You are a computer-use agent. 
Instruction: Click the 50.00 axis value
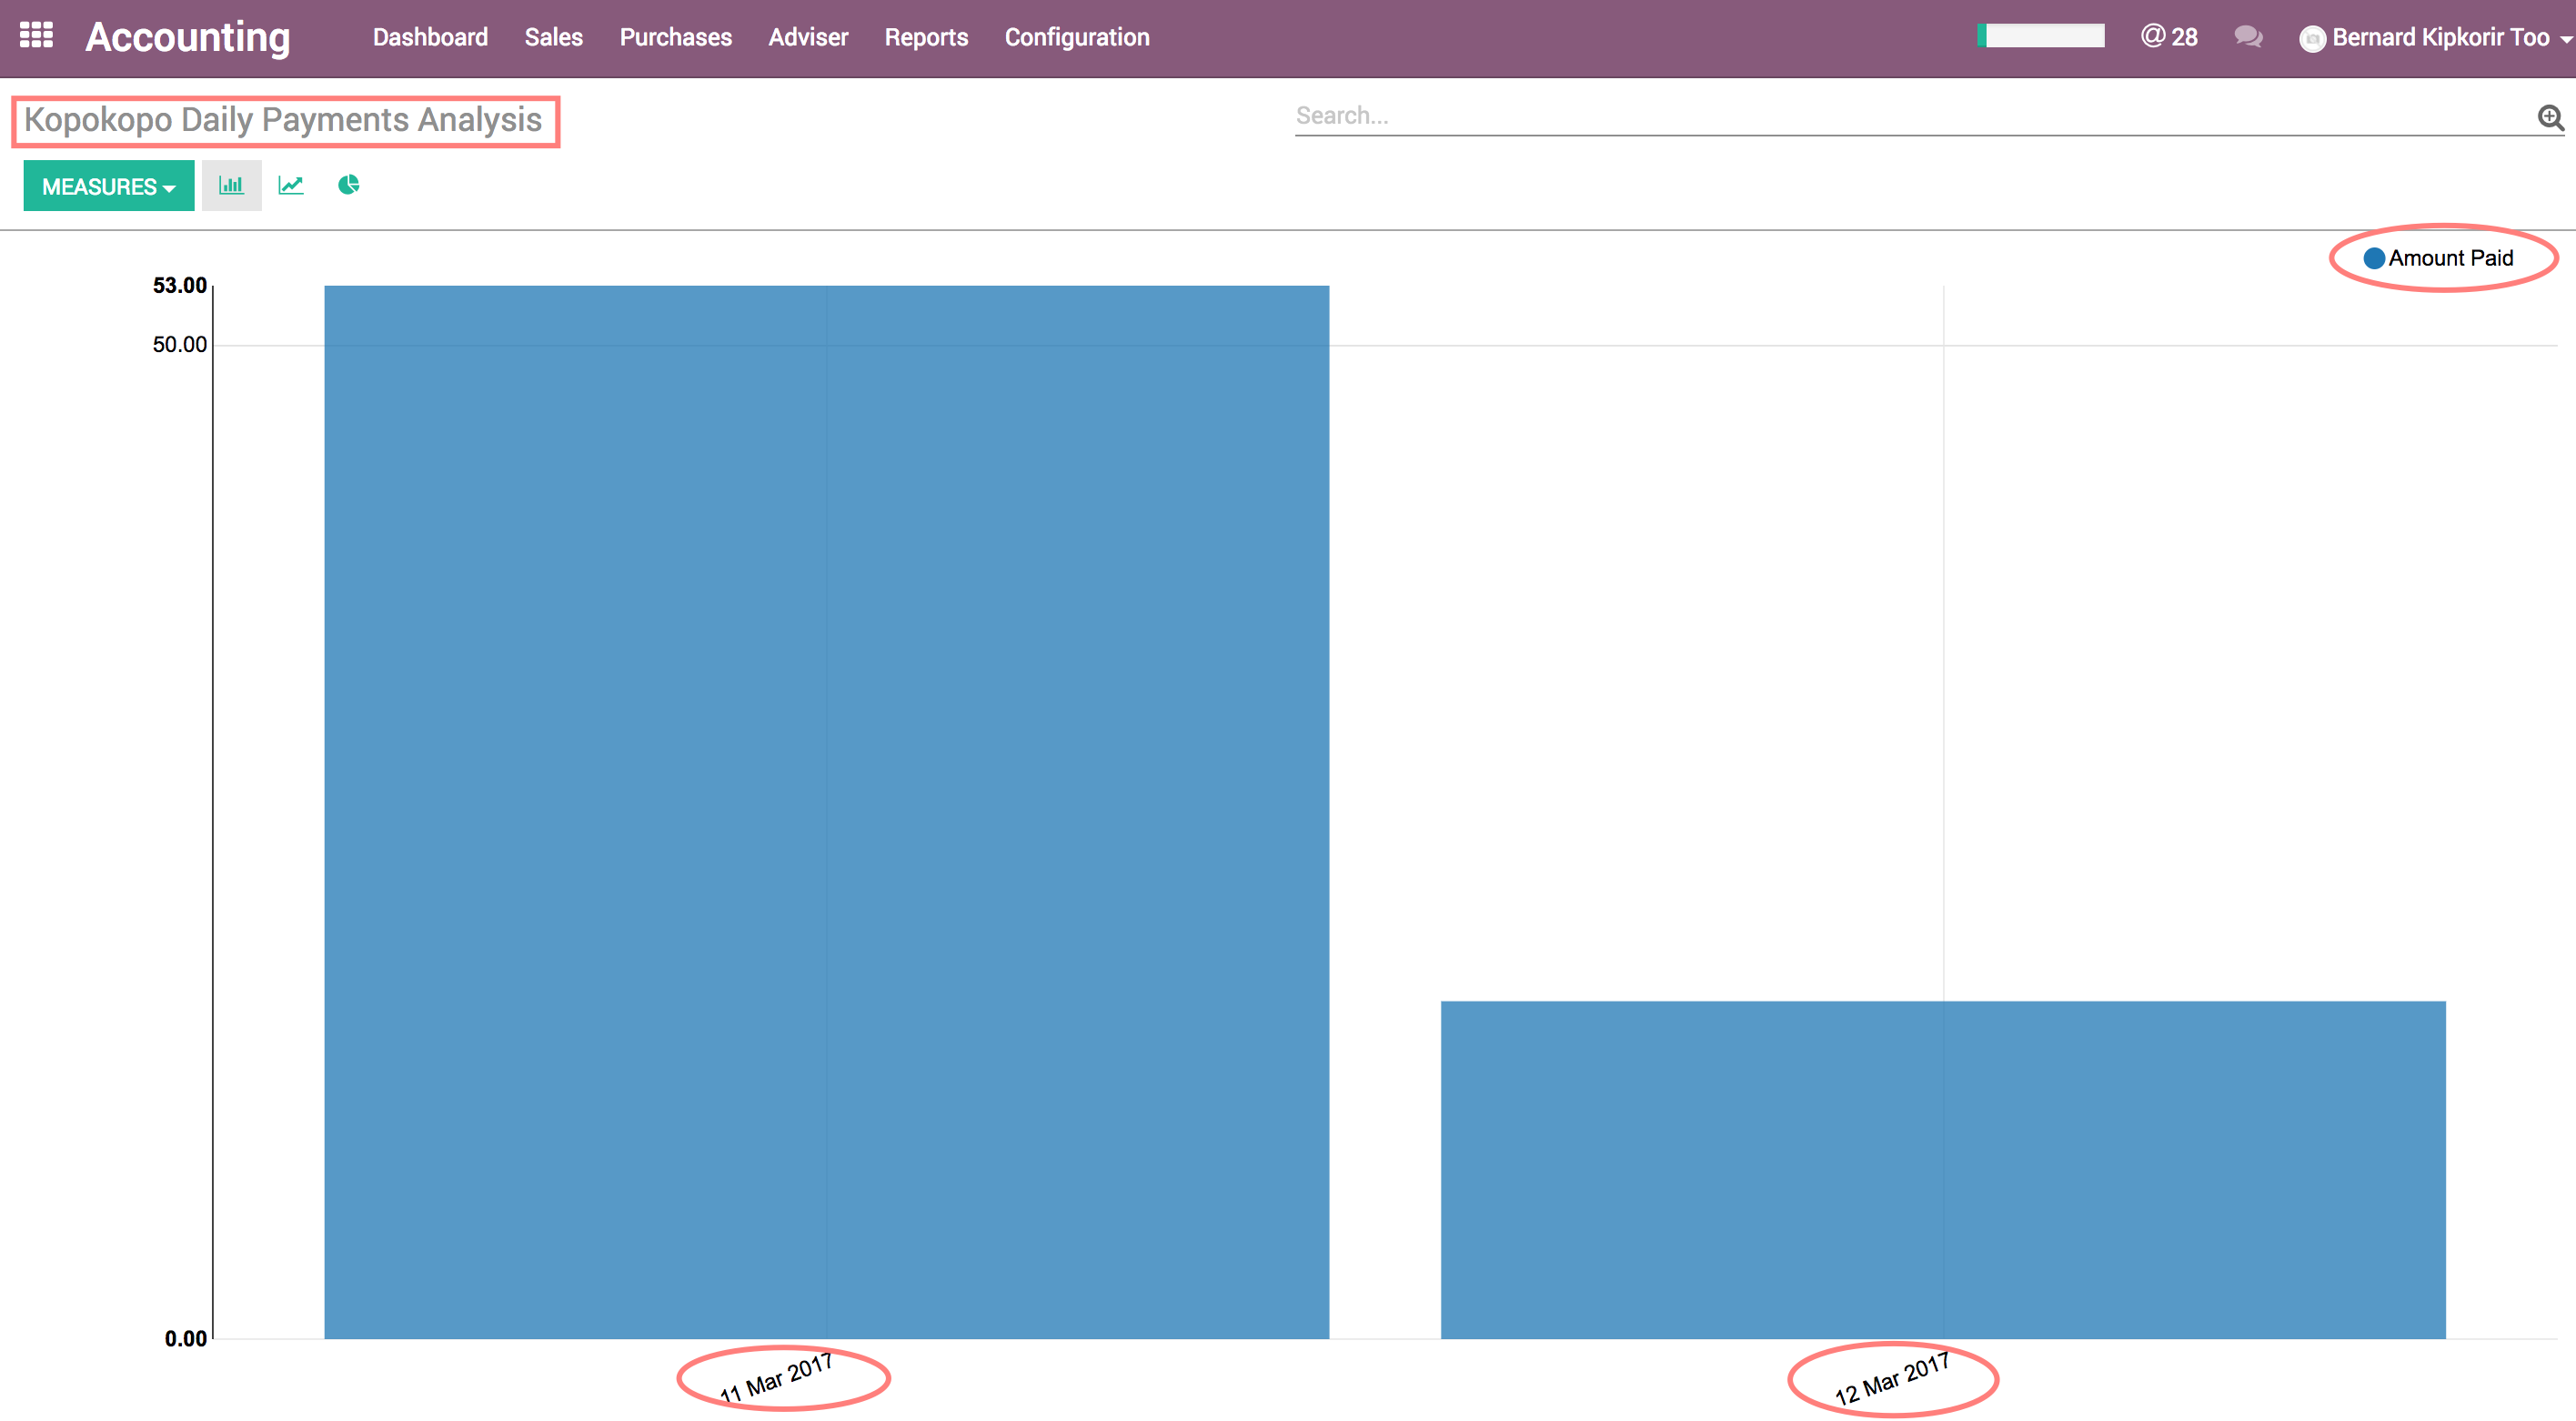click(179, 345)
